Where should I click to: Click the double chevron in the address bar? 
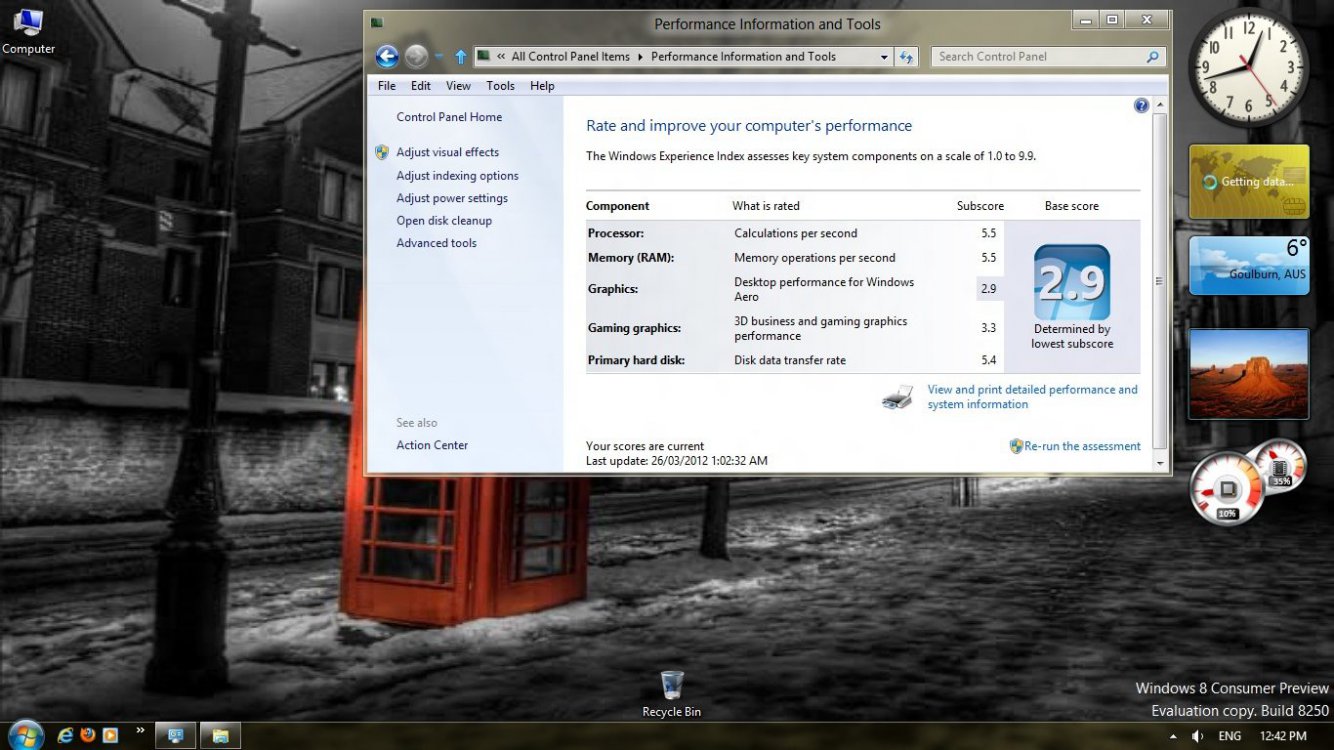click(x=501, y=57)
